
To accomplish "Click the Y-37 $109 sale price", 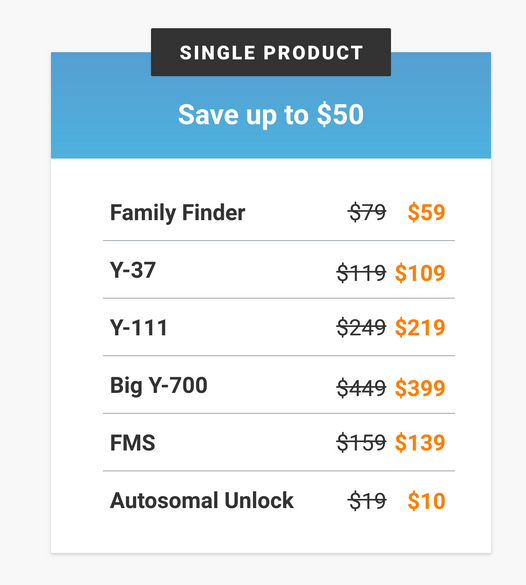I will (420, 273).
